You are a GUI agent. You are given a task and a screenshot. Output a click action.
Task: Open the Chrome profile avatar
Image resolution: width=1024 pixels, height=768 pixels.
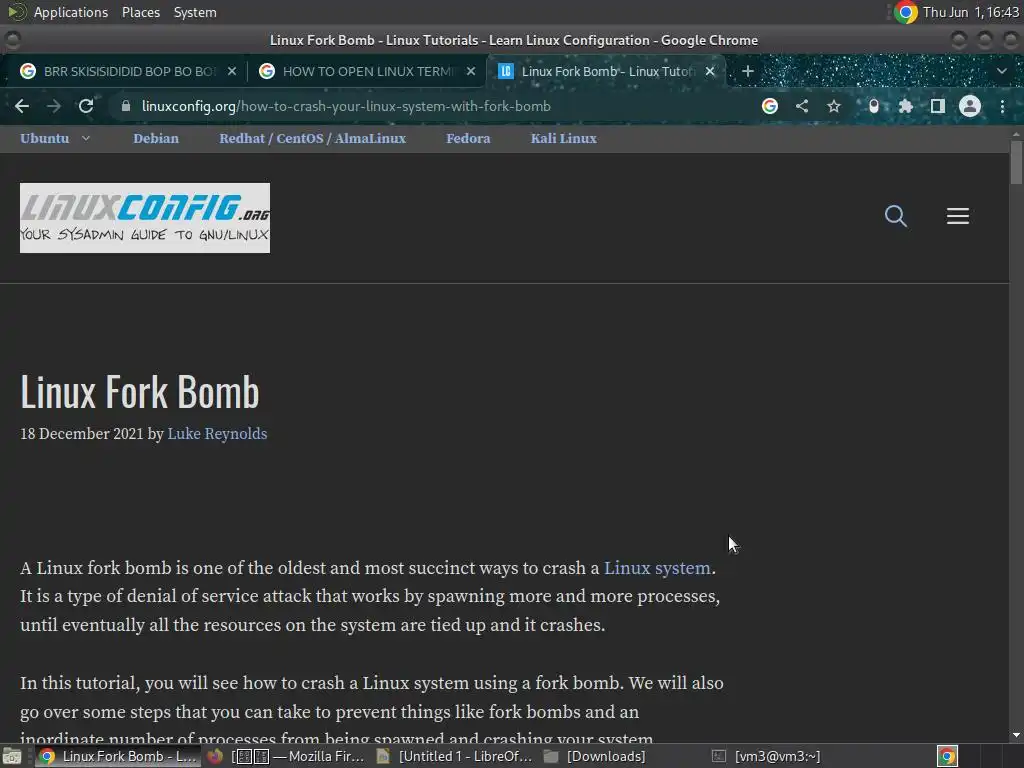click(970, 106)
